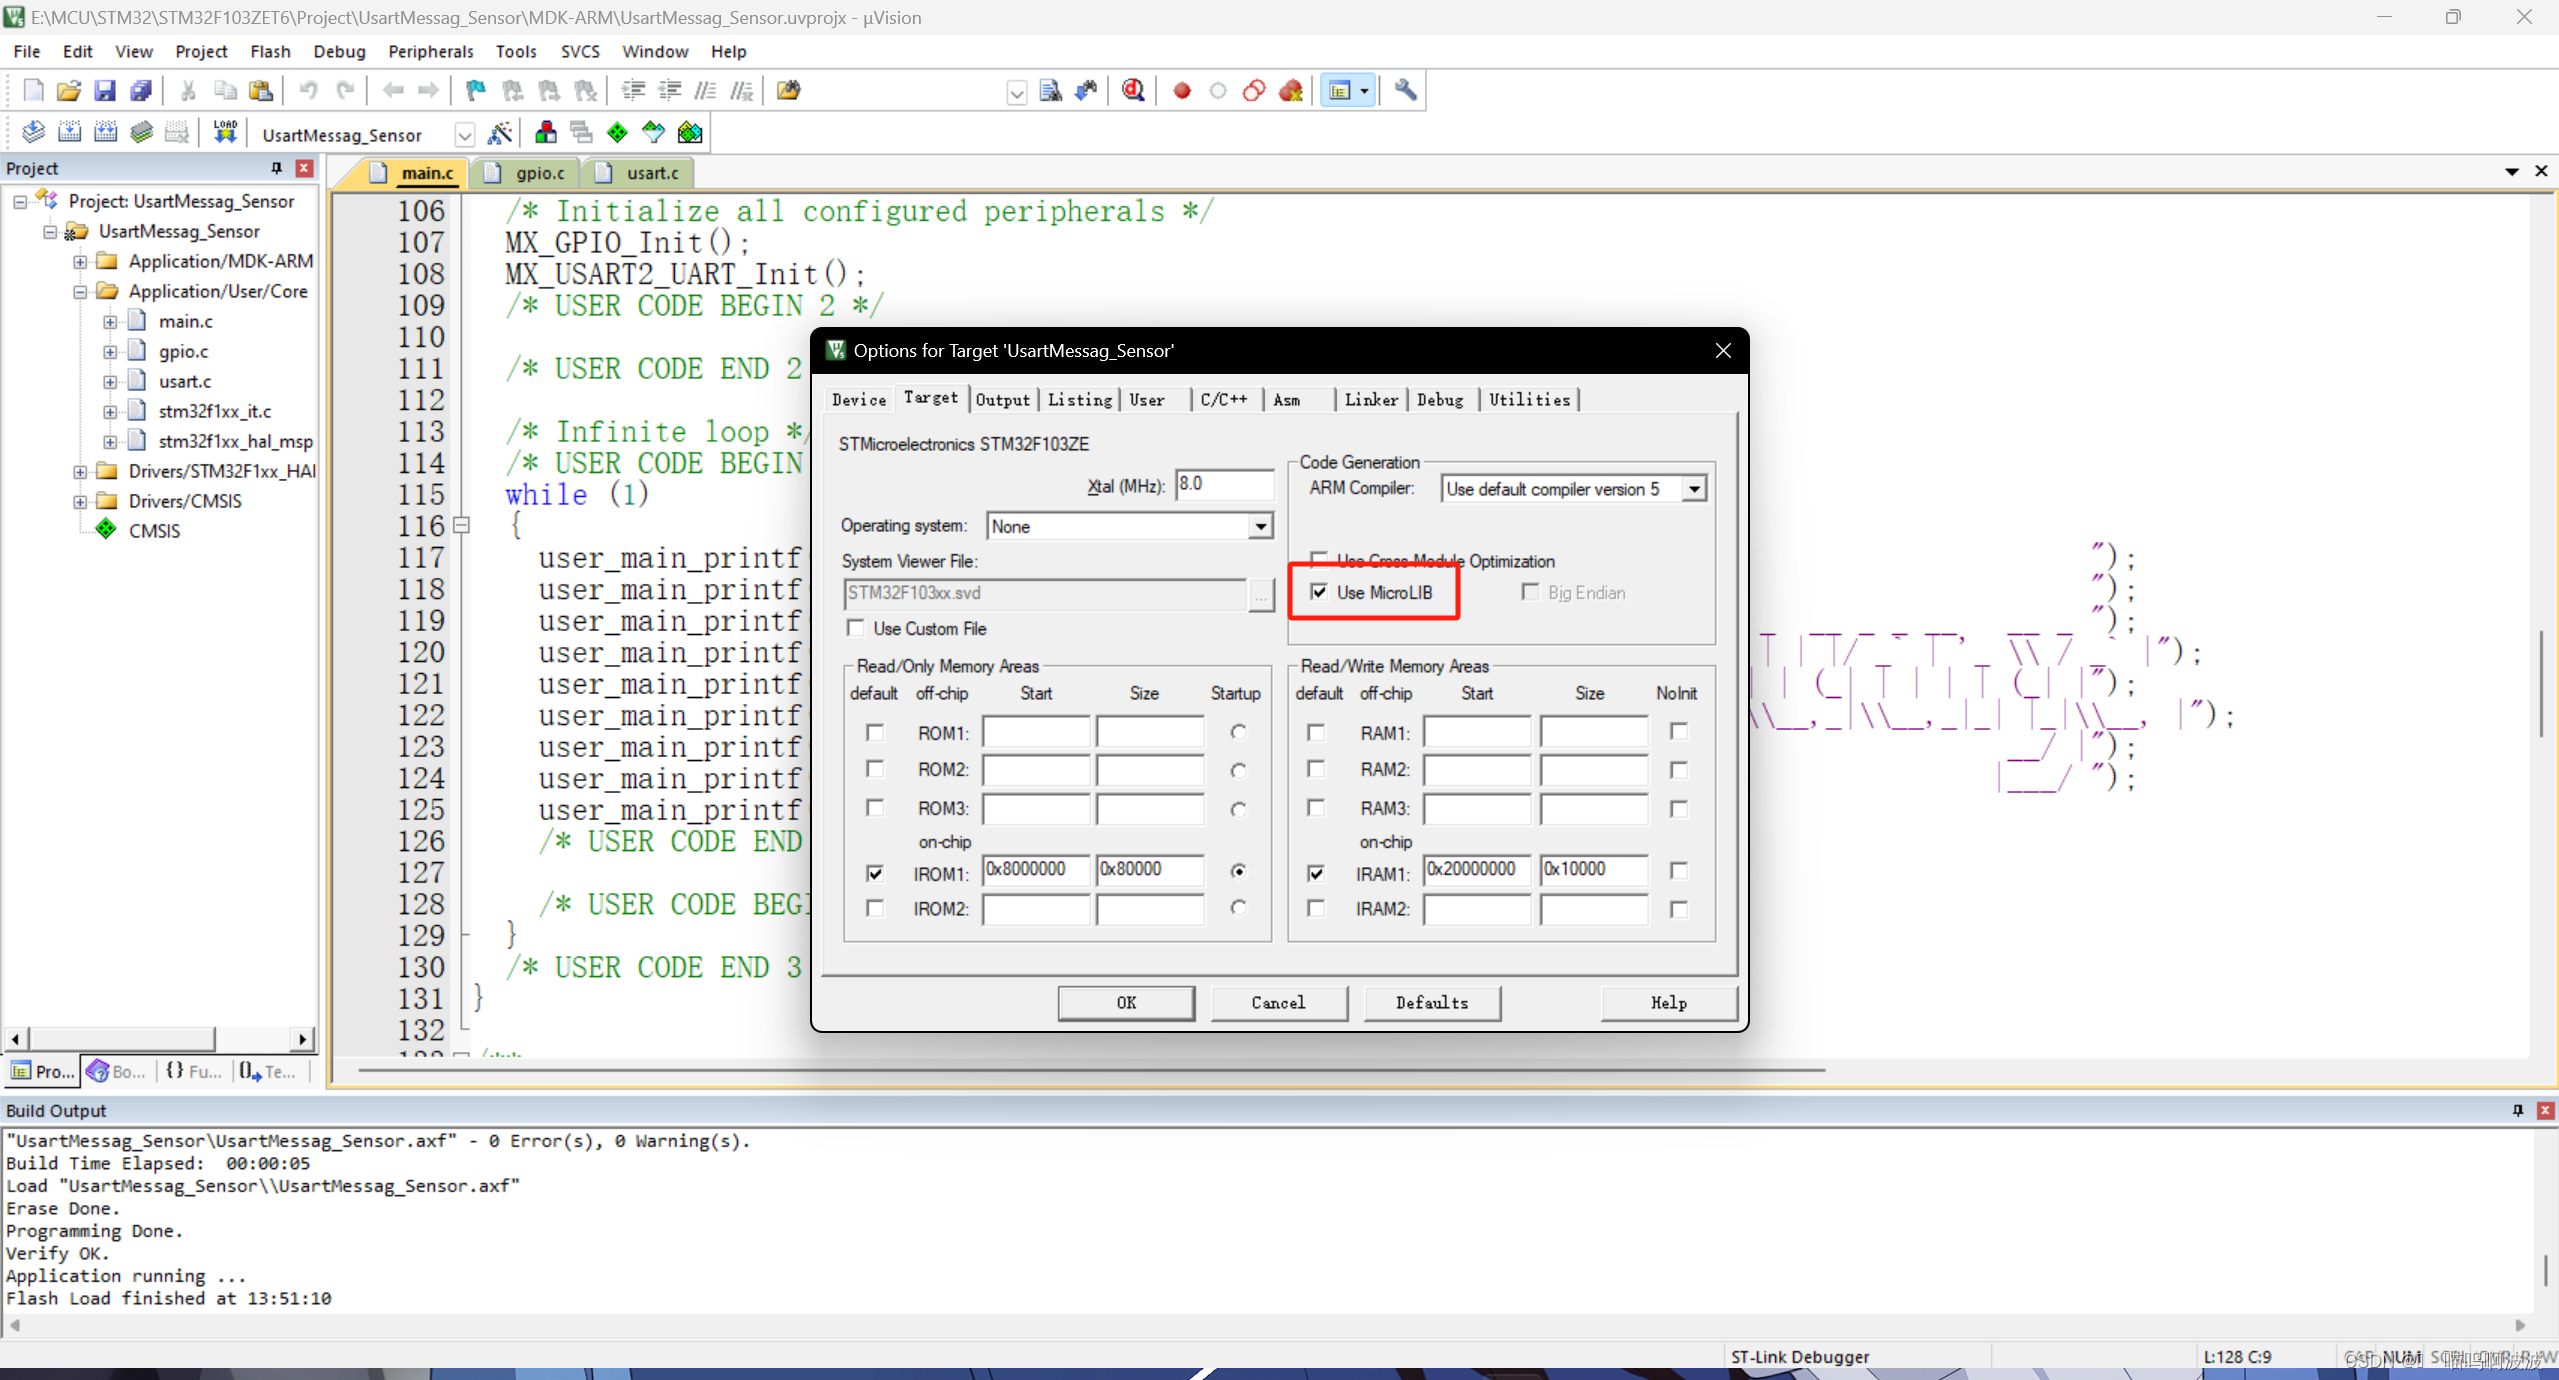Screen dimensions: 2559x1380
Task: Open the ARM Compiler version dropdown
Action: click(x=1693, y=489)
